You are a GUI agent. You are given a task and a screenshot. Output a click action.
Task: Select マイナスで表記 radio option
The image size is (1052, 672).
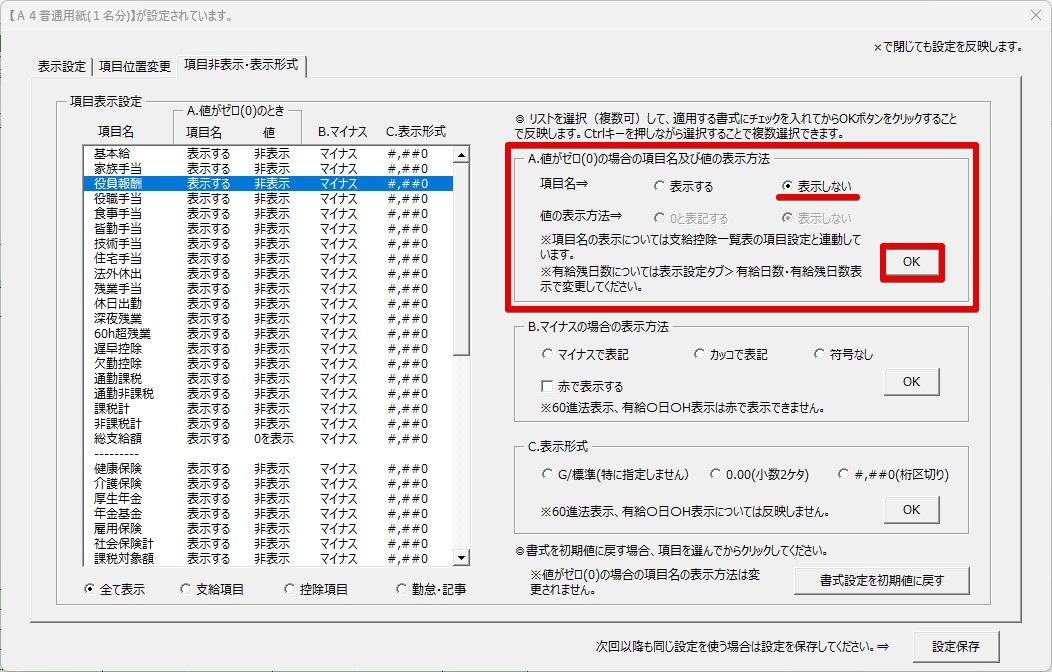[x=547, y=354]
